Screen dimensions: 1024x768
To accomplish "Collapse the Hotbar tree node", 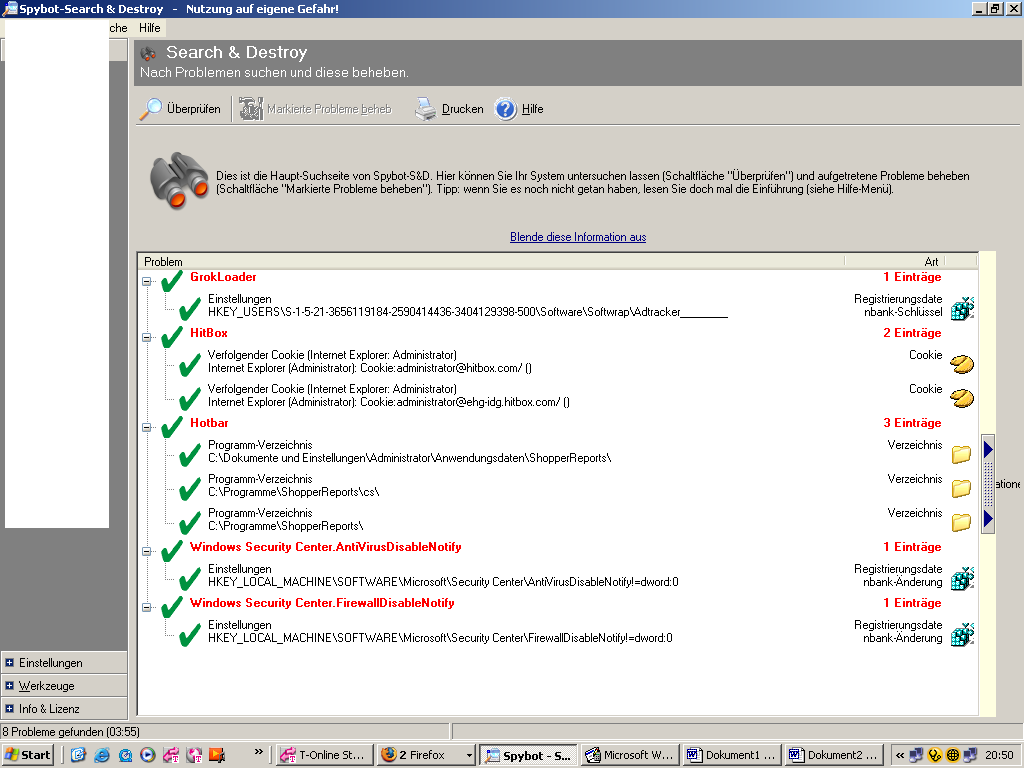I will (x=147, y=428).
